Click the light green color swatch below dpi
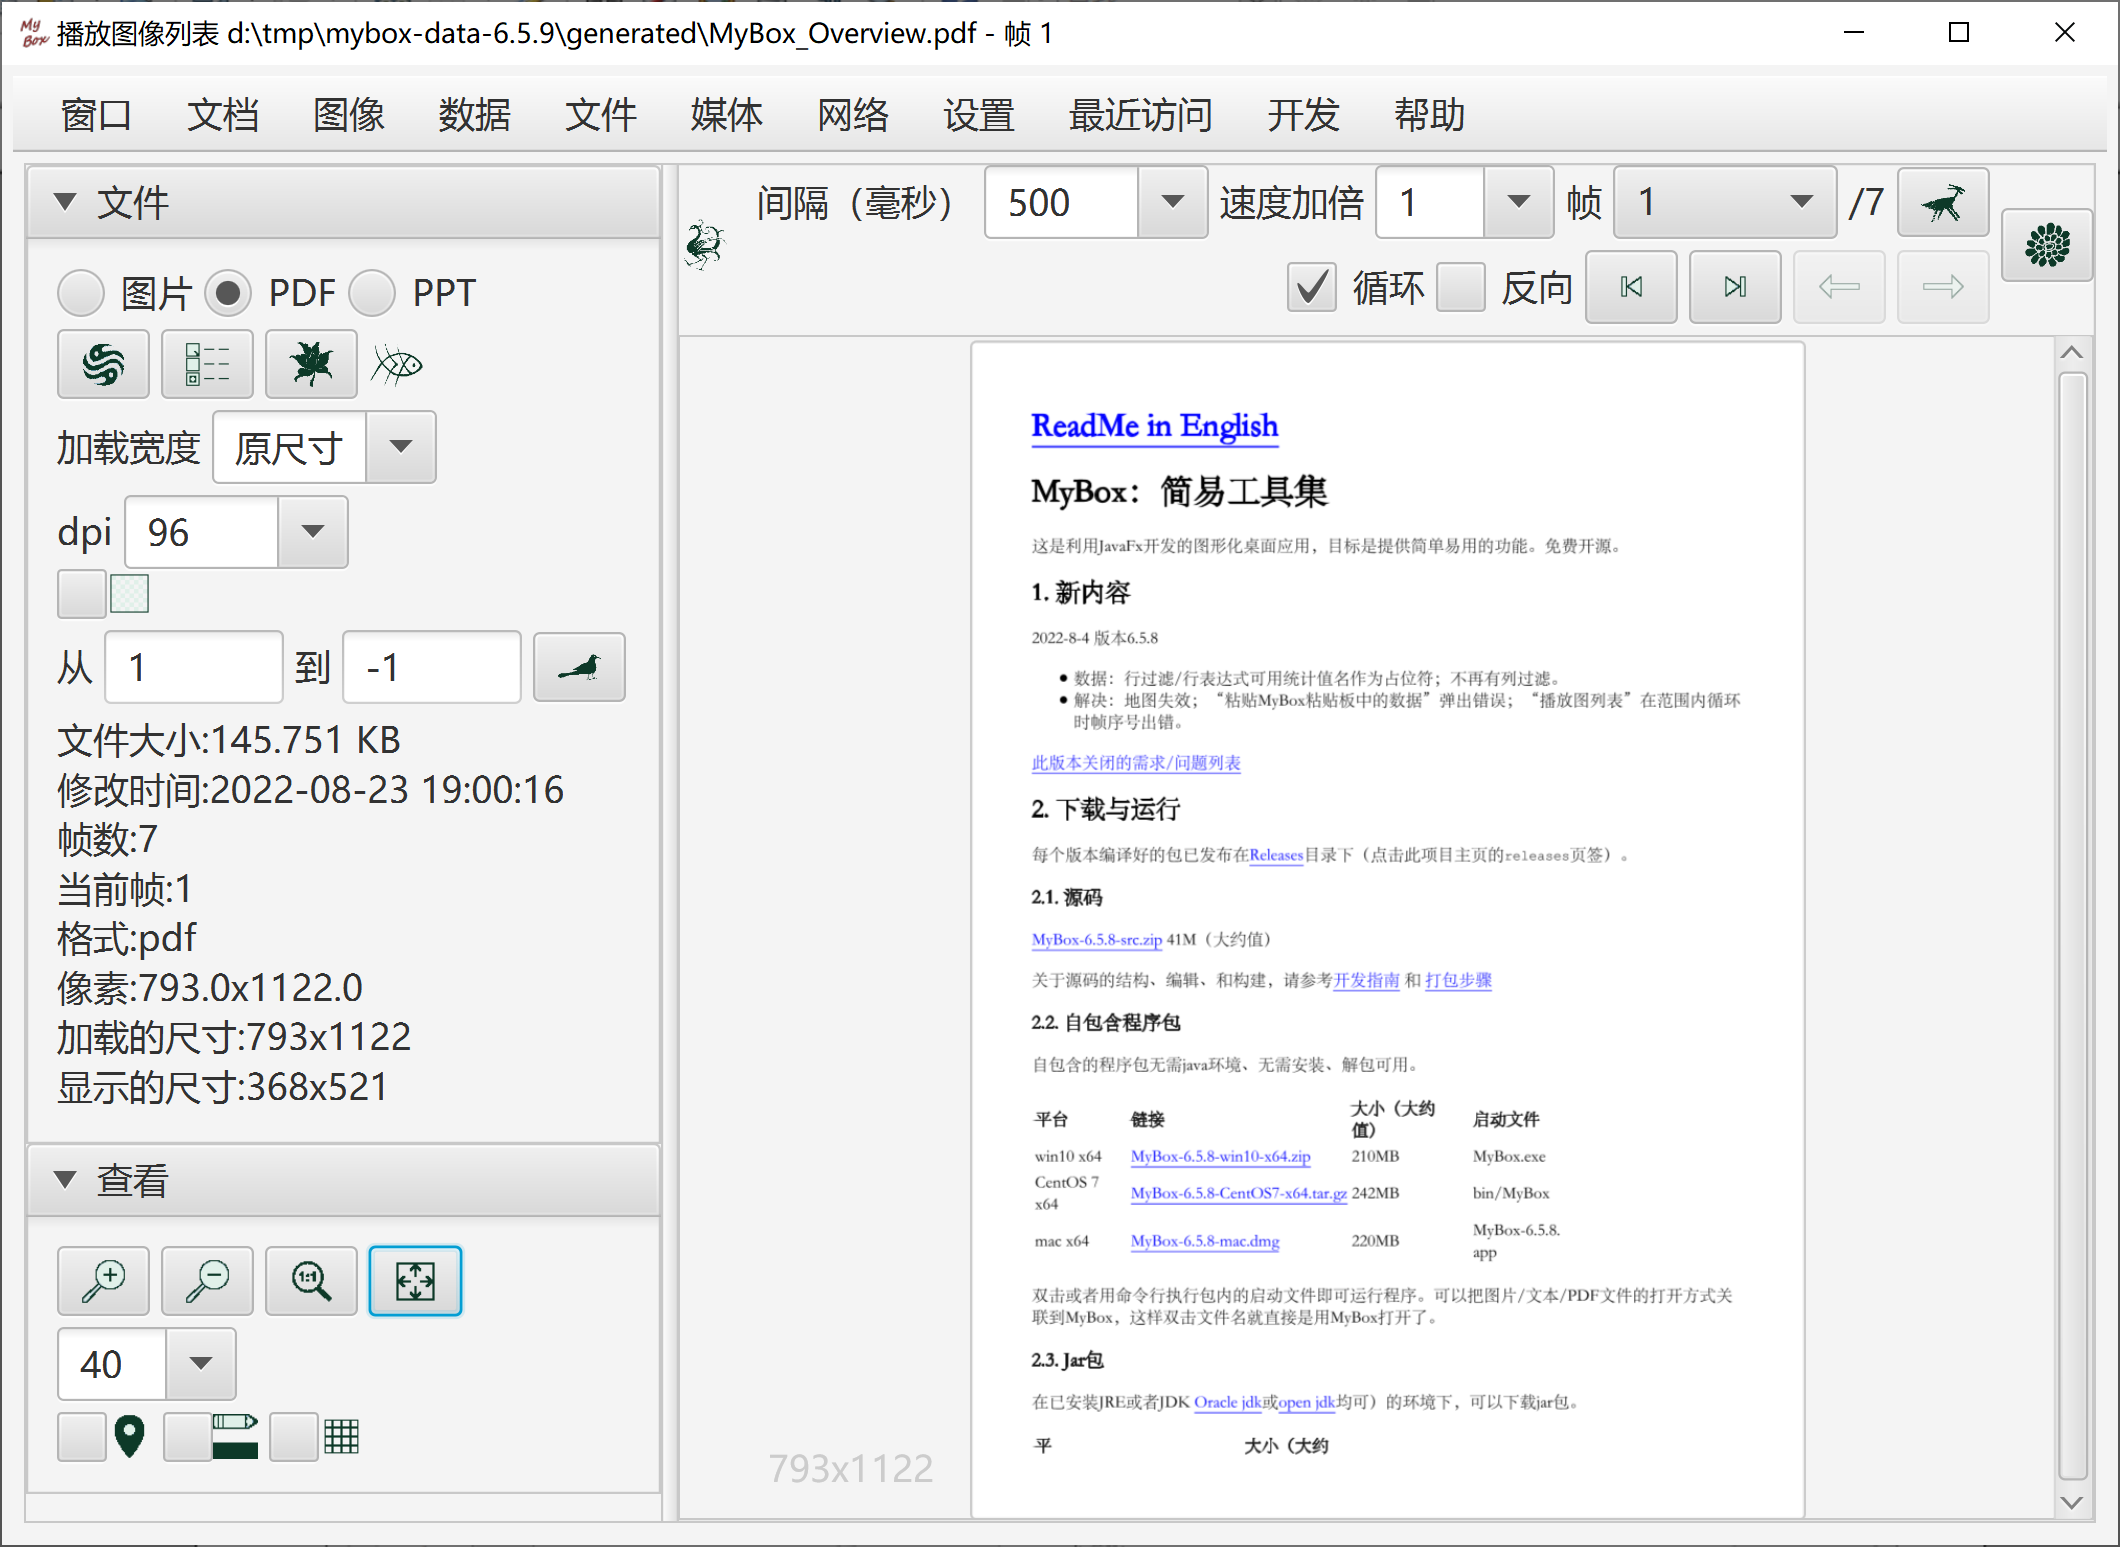Image resolution: width=2120 pixels, height=1547 pixels. [x=130, y=594]
